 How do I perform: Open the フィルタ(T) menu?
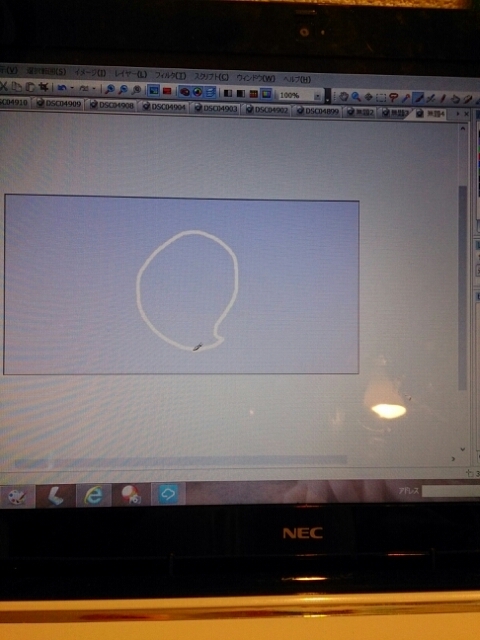(170, 76)
